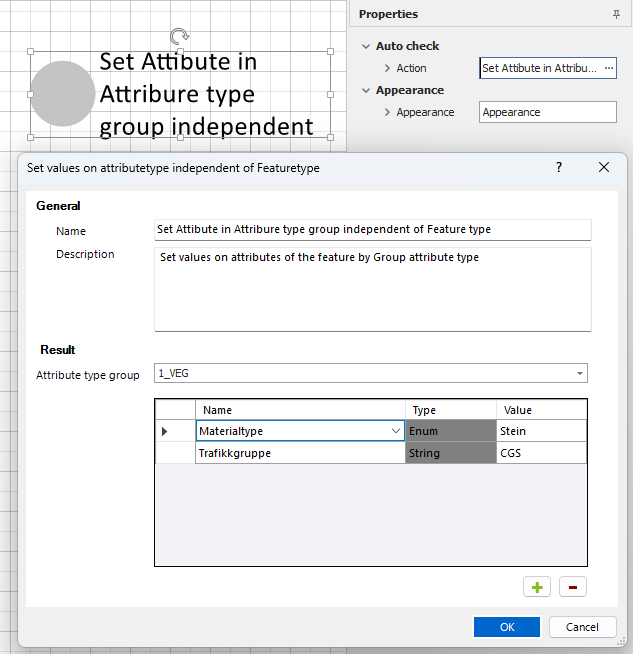Click the Name column header

pyautogui.click(x=300, y=410)
